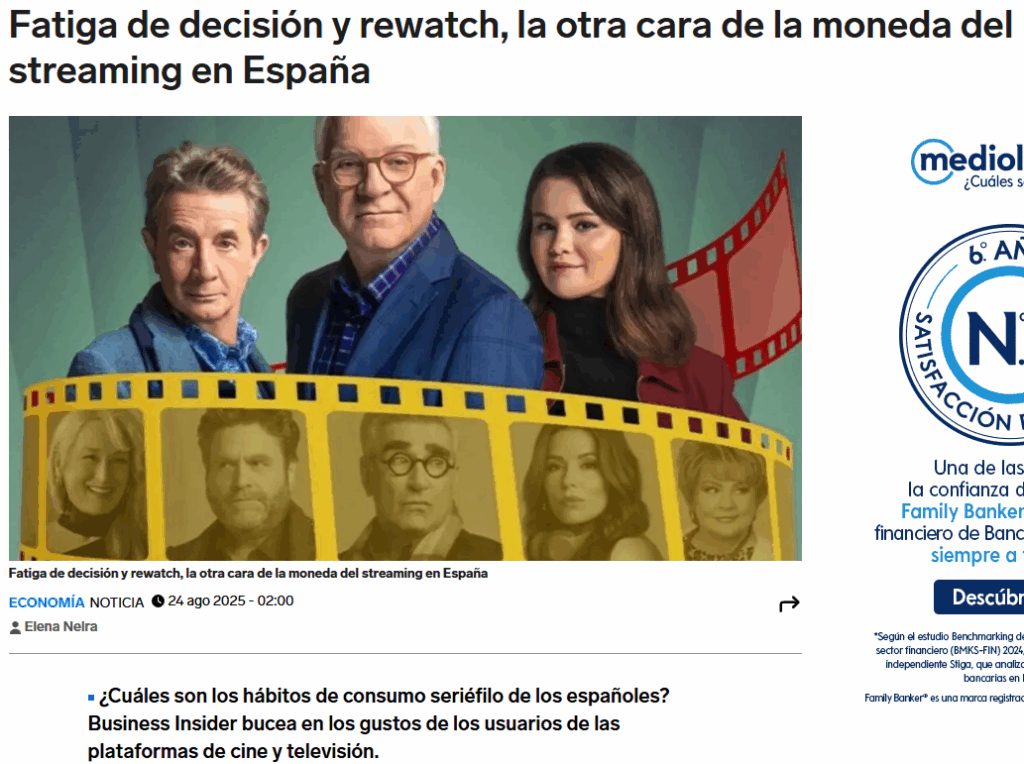The width and height of the screenshot is (1024, 764).
Task: Open the main article hero image
Action: click(405, 338)
